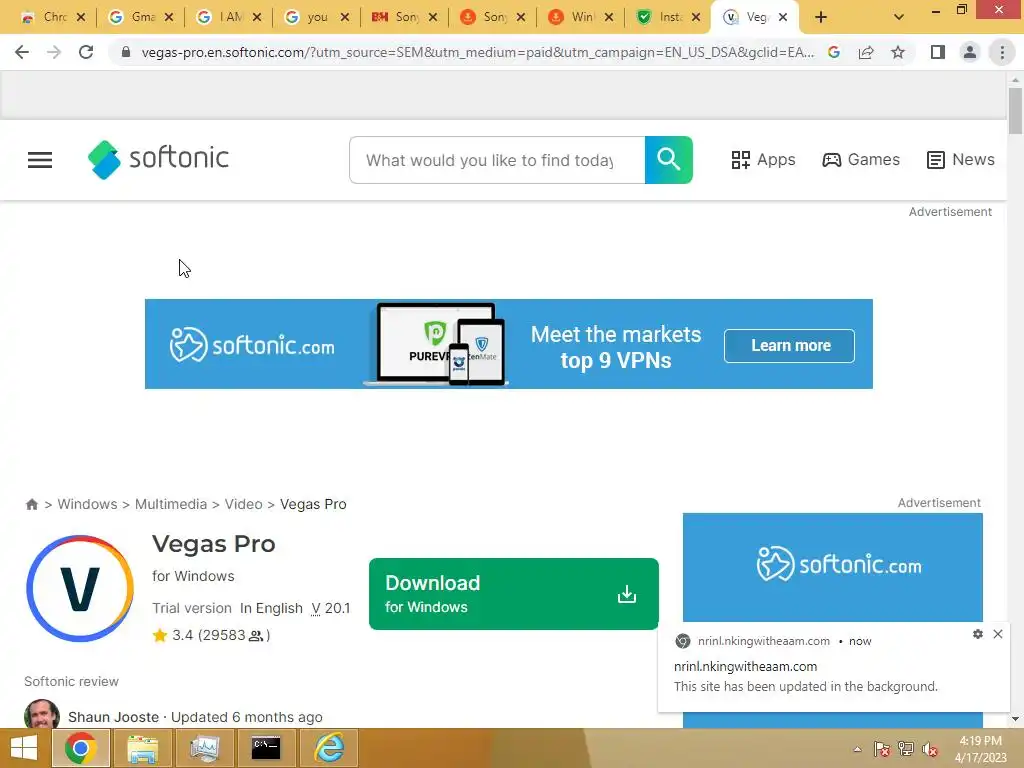
Task: Open Command Prompt from taskbar
Action: click(x=266, y=748)
